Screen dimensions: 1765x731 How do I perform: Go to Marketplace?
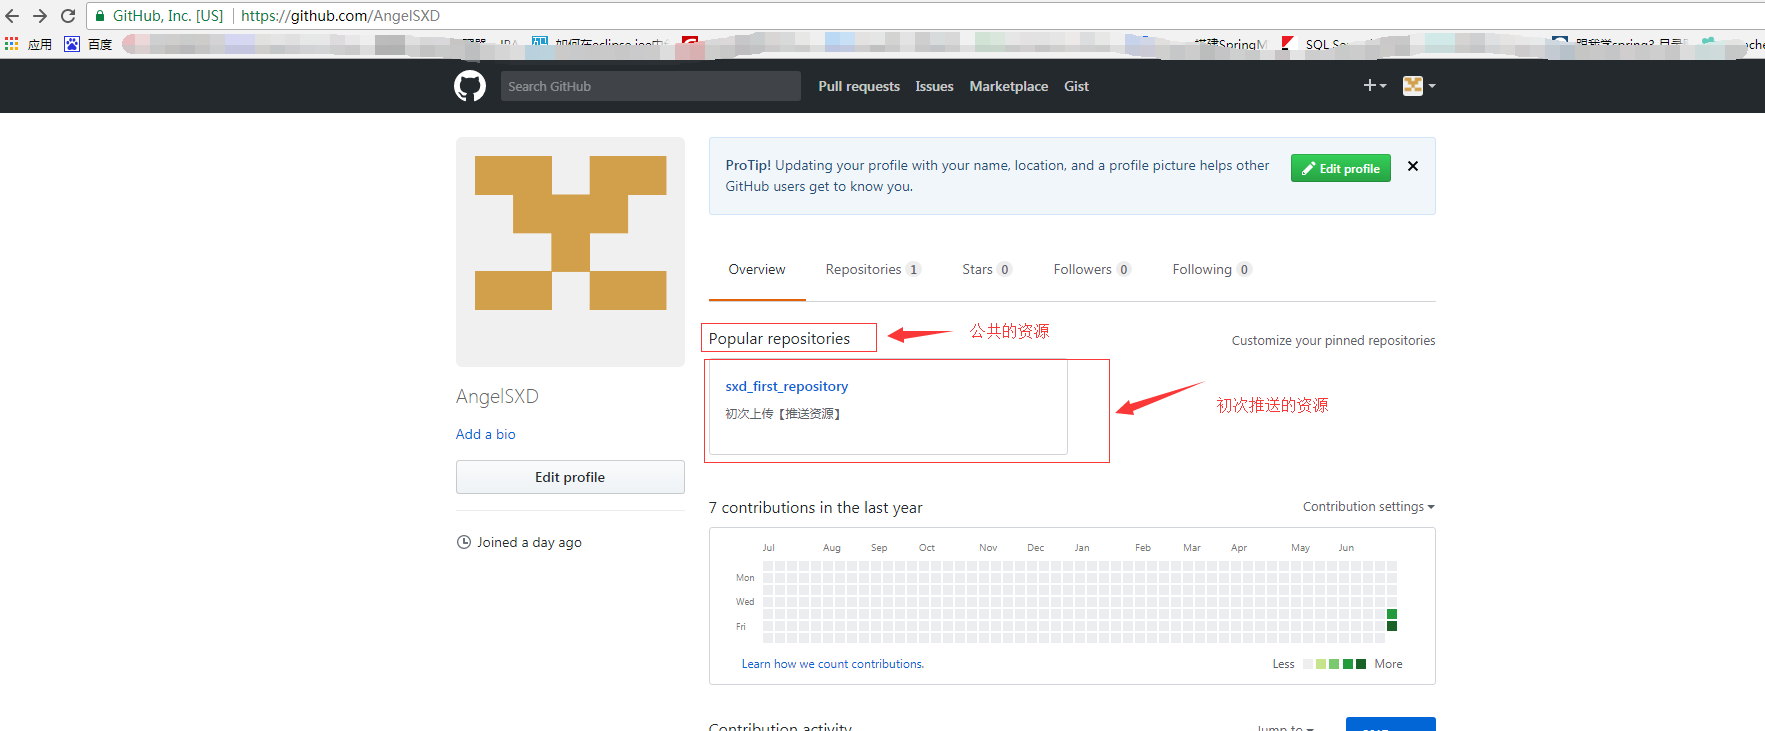[x=1009, y=86]
